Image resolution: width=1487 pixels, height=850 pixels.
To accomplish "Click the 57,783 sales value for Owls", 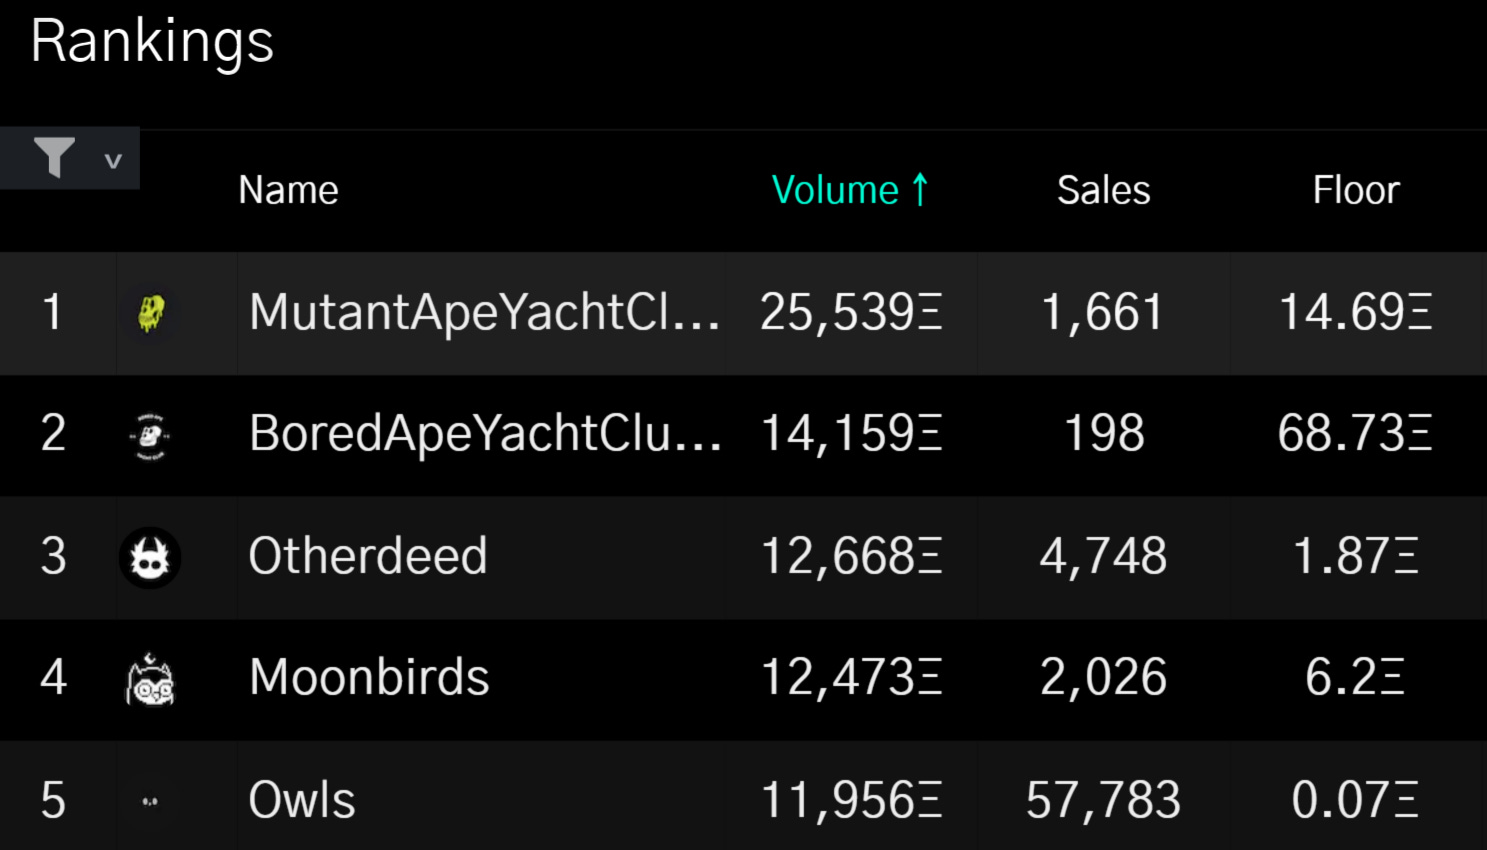I will tap(1103, 800).
